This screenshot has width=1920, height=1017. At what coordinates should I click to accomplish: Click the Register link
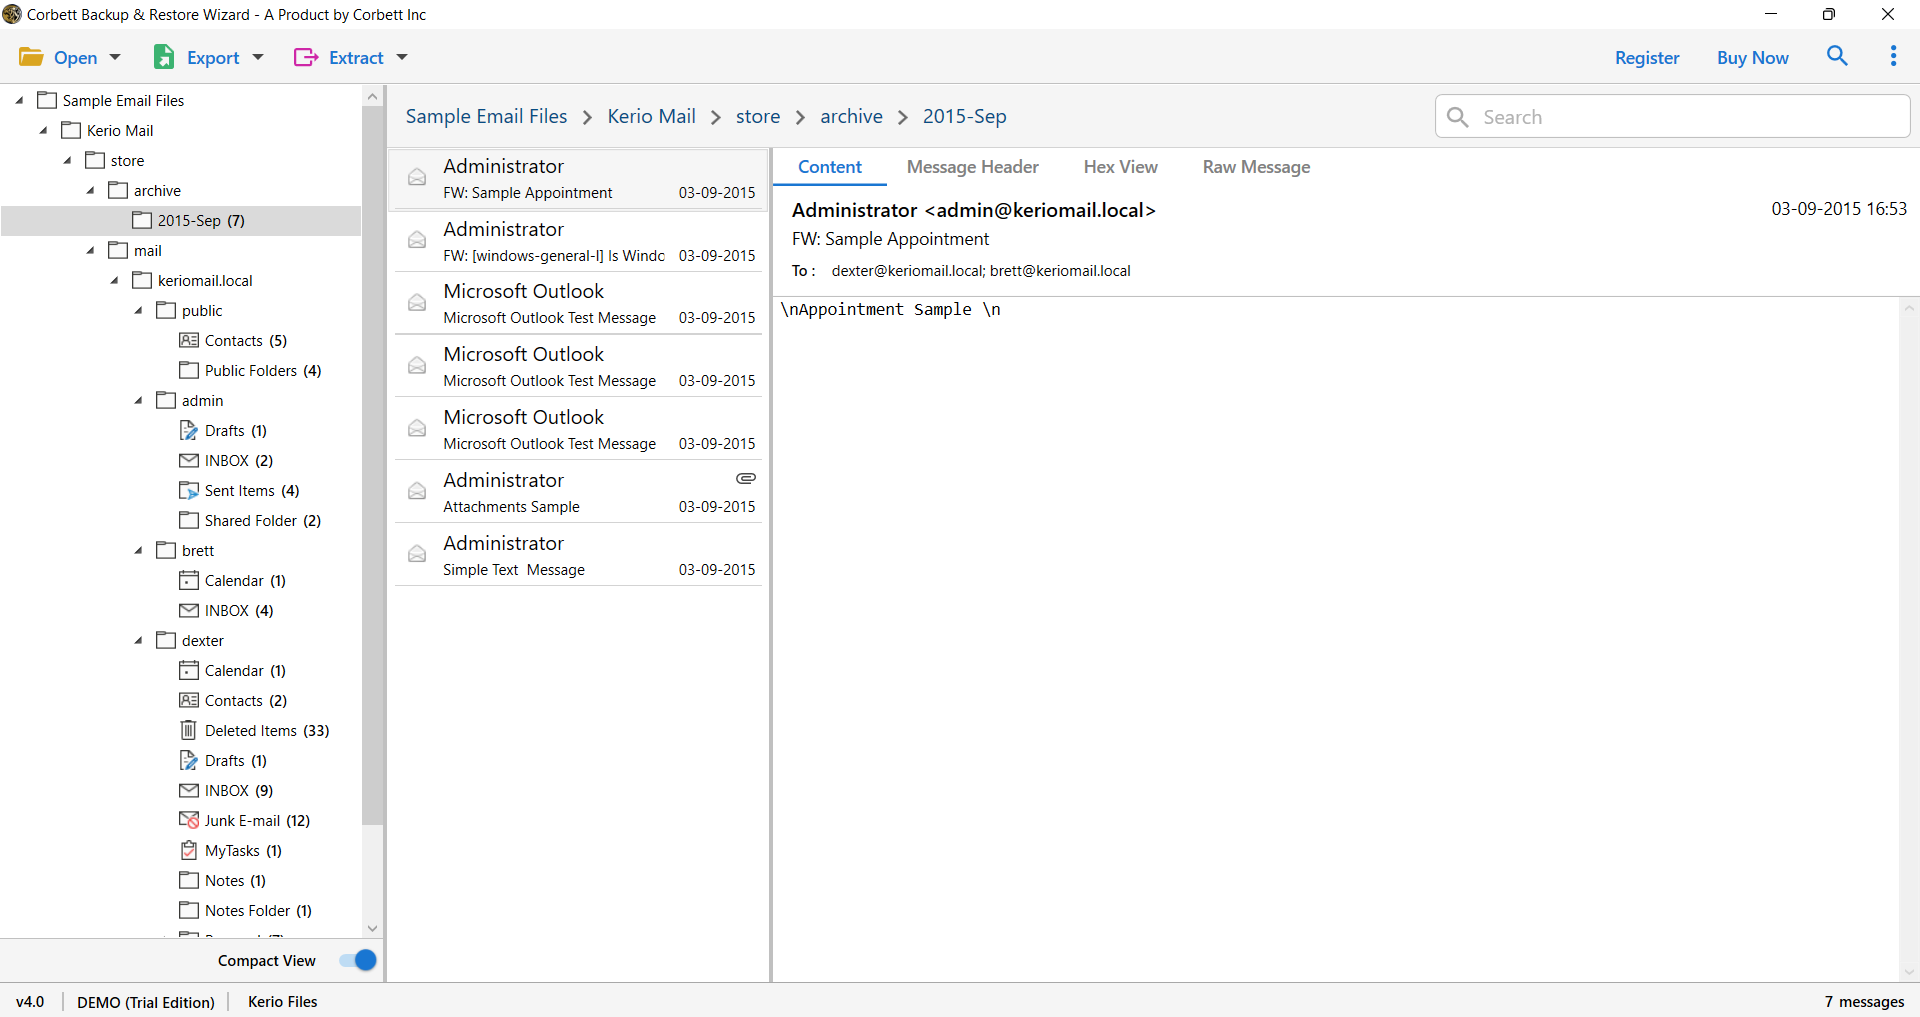(1647, 58)
